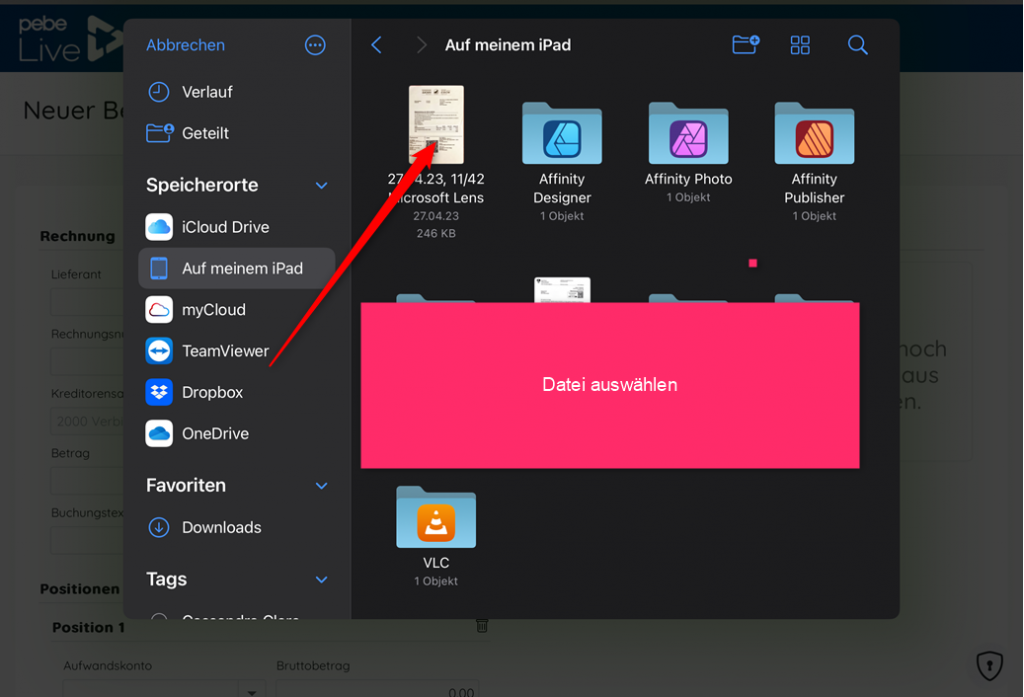Image resolution: width=1024 pixels, height=697 pixels.
Task: Click the Auf meinem iPad title
Action: click(508, 45)
